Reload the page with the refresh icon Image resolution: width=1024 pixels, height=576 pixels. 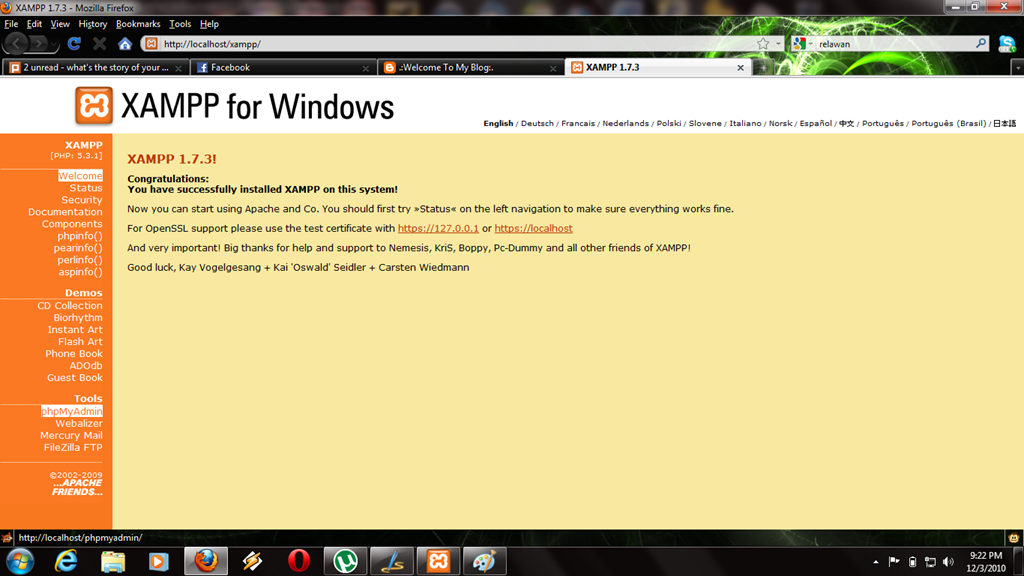click(x=74, y=44)
